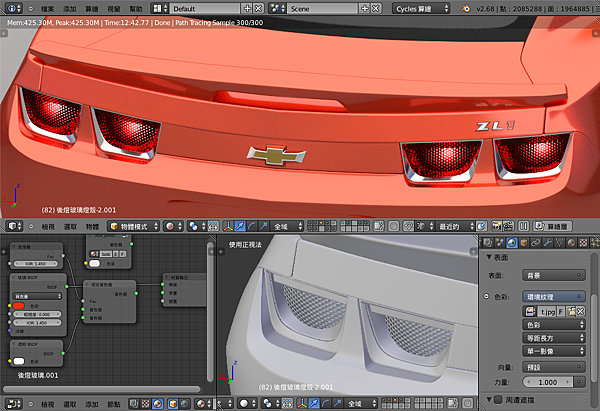
Task: Open the 物體模式 mode dropdown
Action: pyautogui.click(x=134, y=227)
